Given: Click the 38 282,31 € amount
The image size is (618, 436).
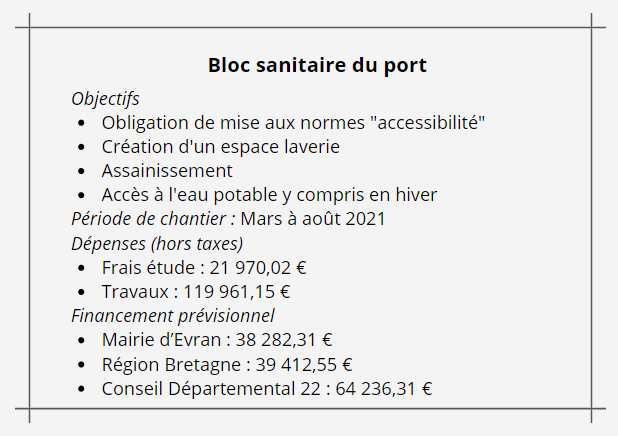Looking at the screenshot, I should 284,340.
